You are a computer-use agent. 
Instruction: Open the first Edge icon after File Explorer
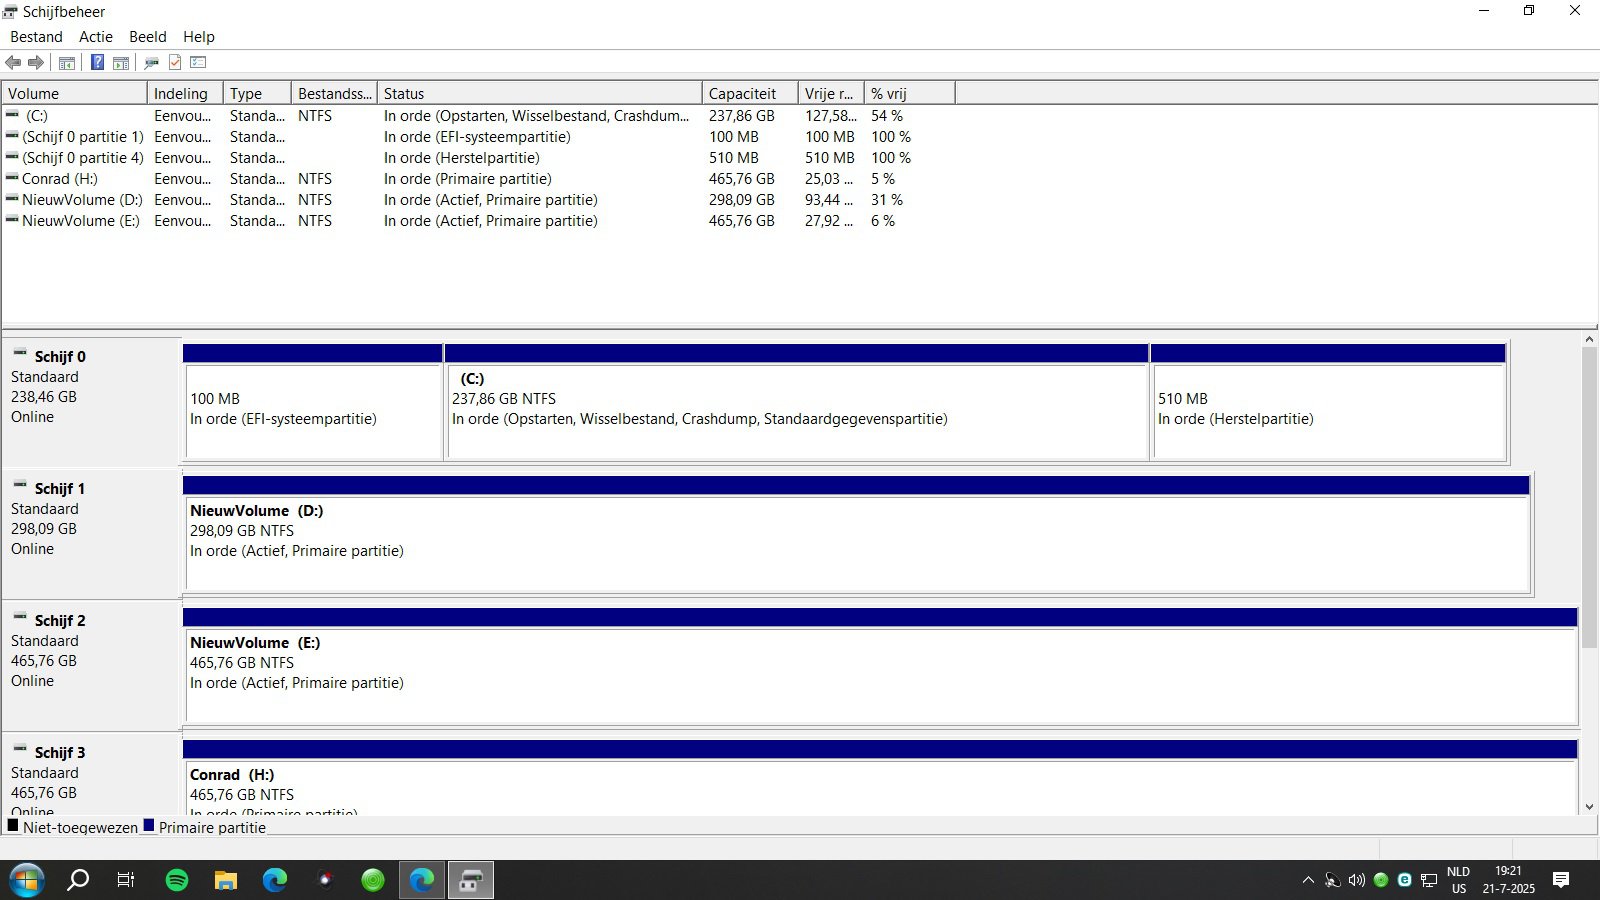pyautogui.click(x=275, y=880)
